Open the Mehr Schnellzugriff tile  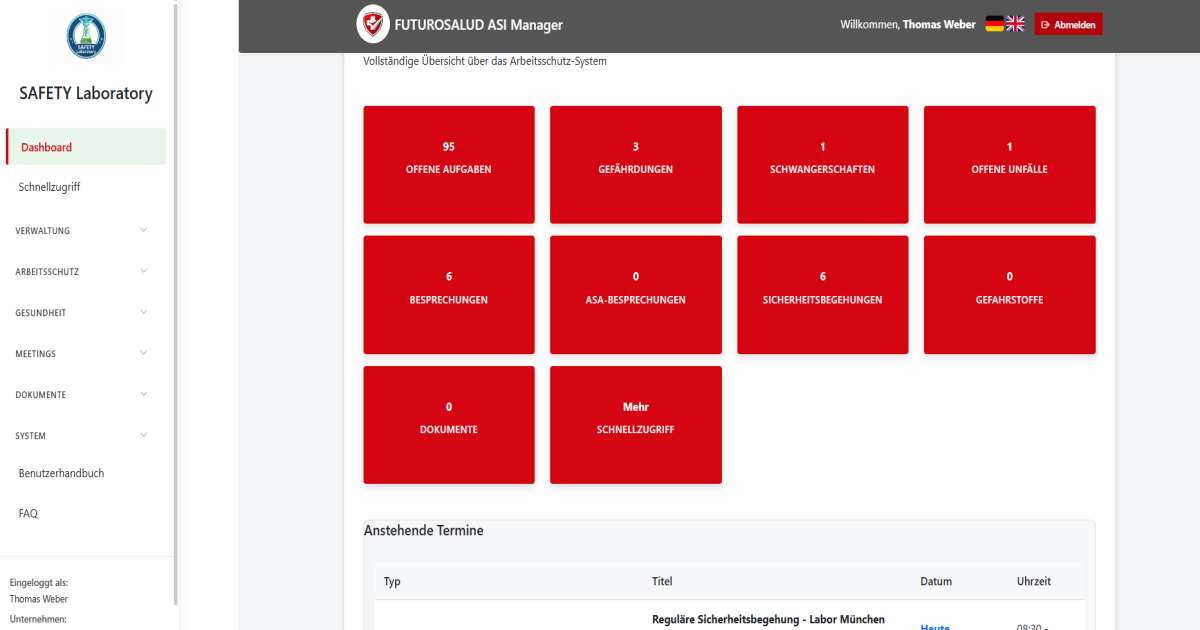(635, 425)
